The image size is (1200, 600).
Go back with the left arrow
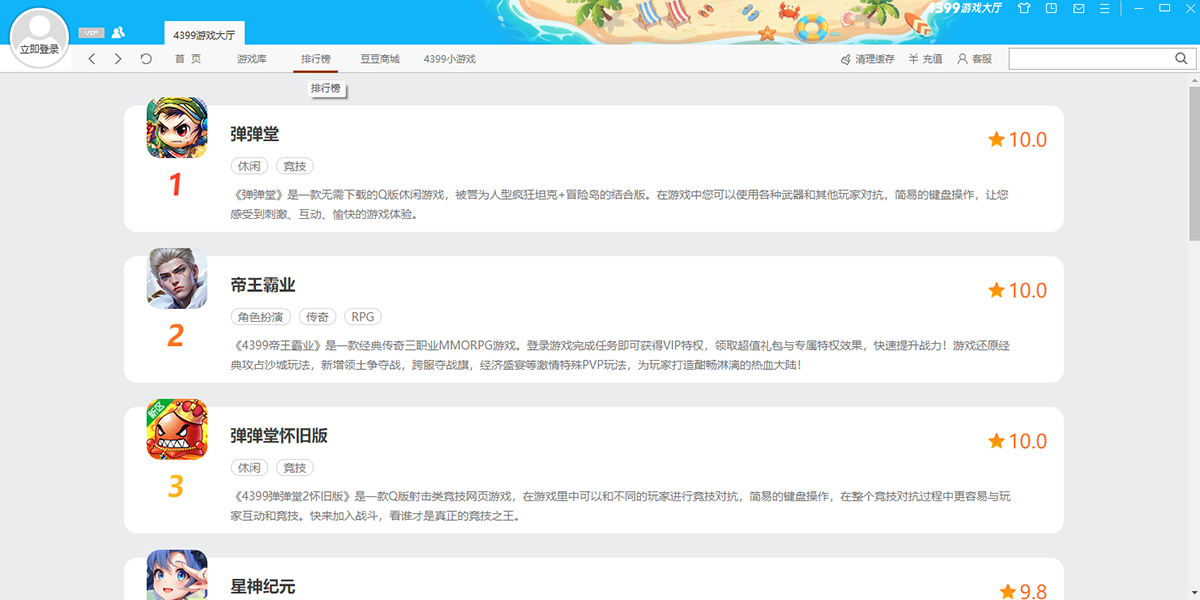92,59
